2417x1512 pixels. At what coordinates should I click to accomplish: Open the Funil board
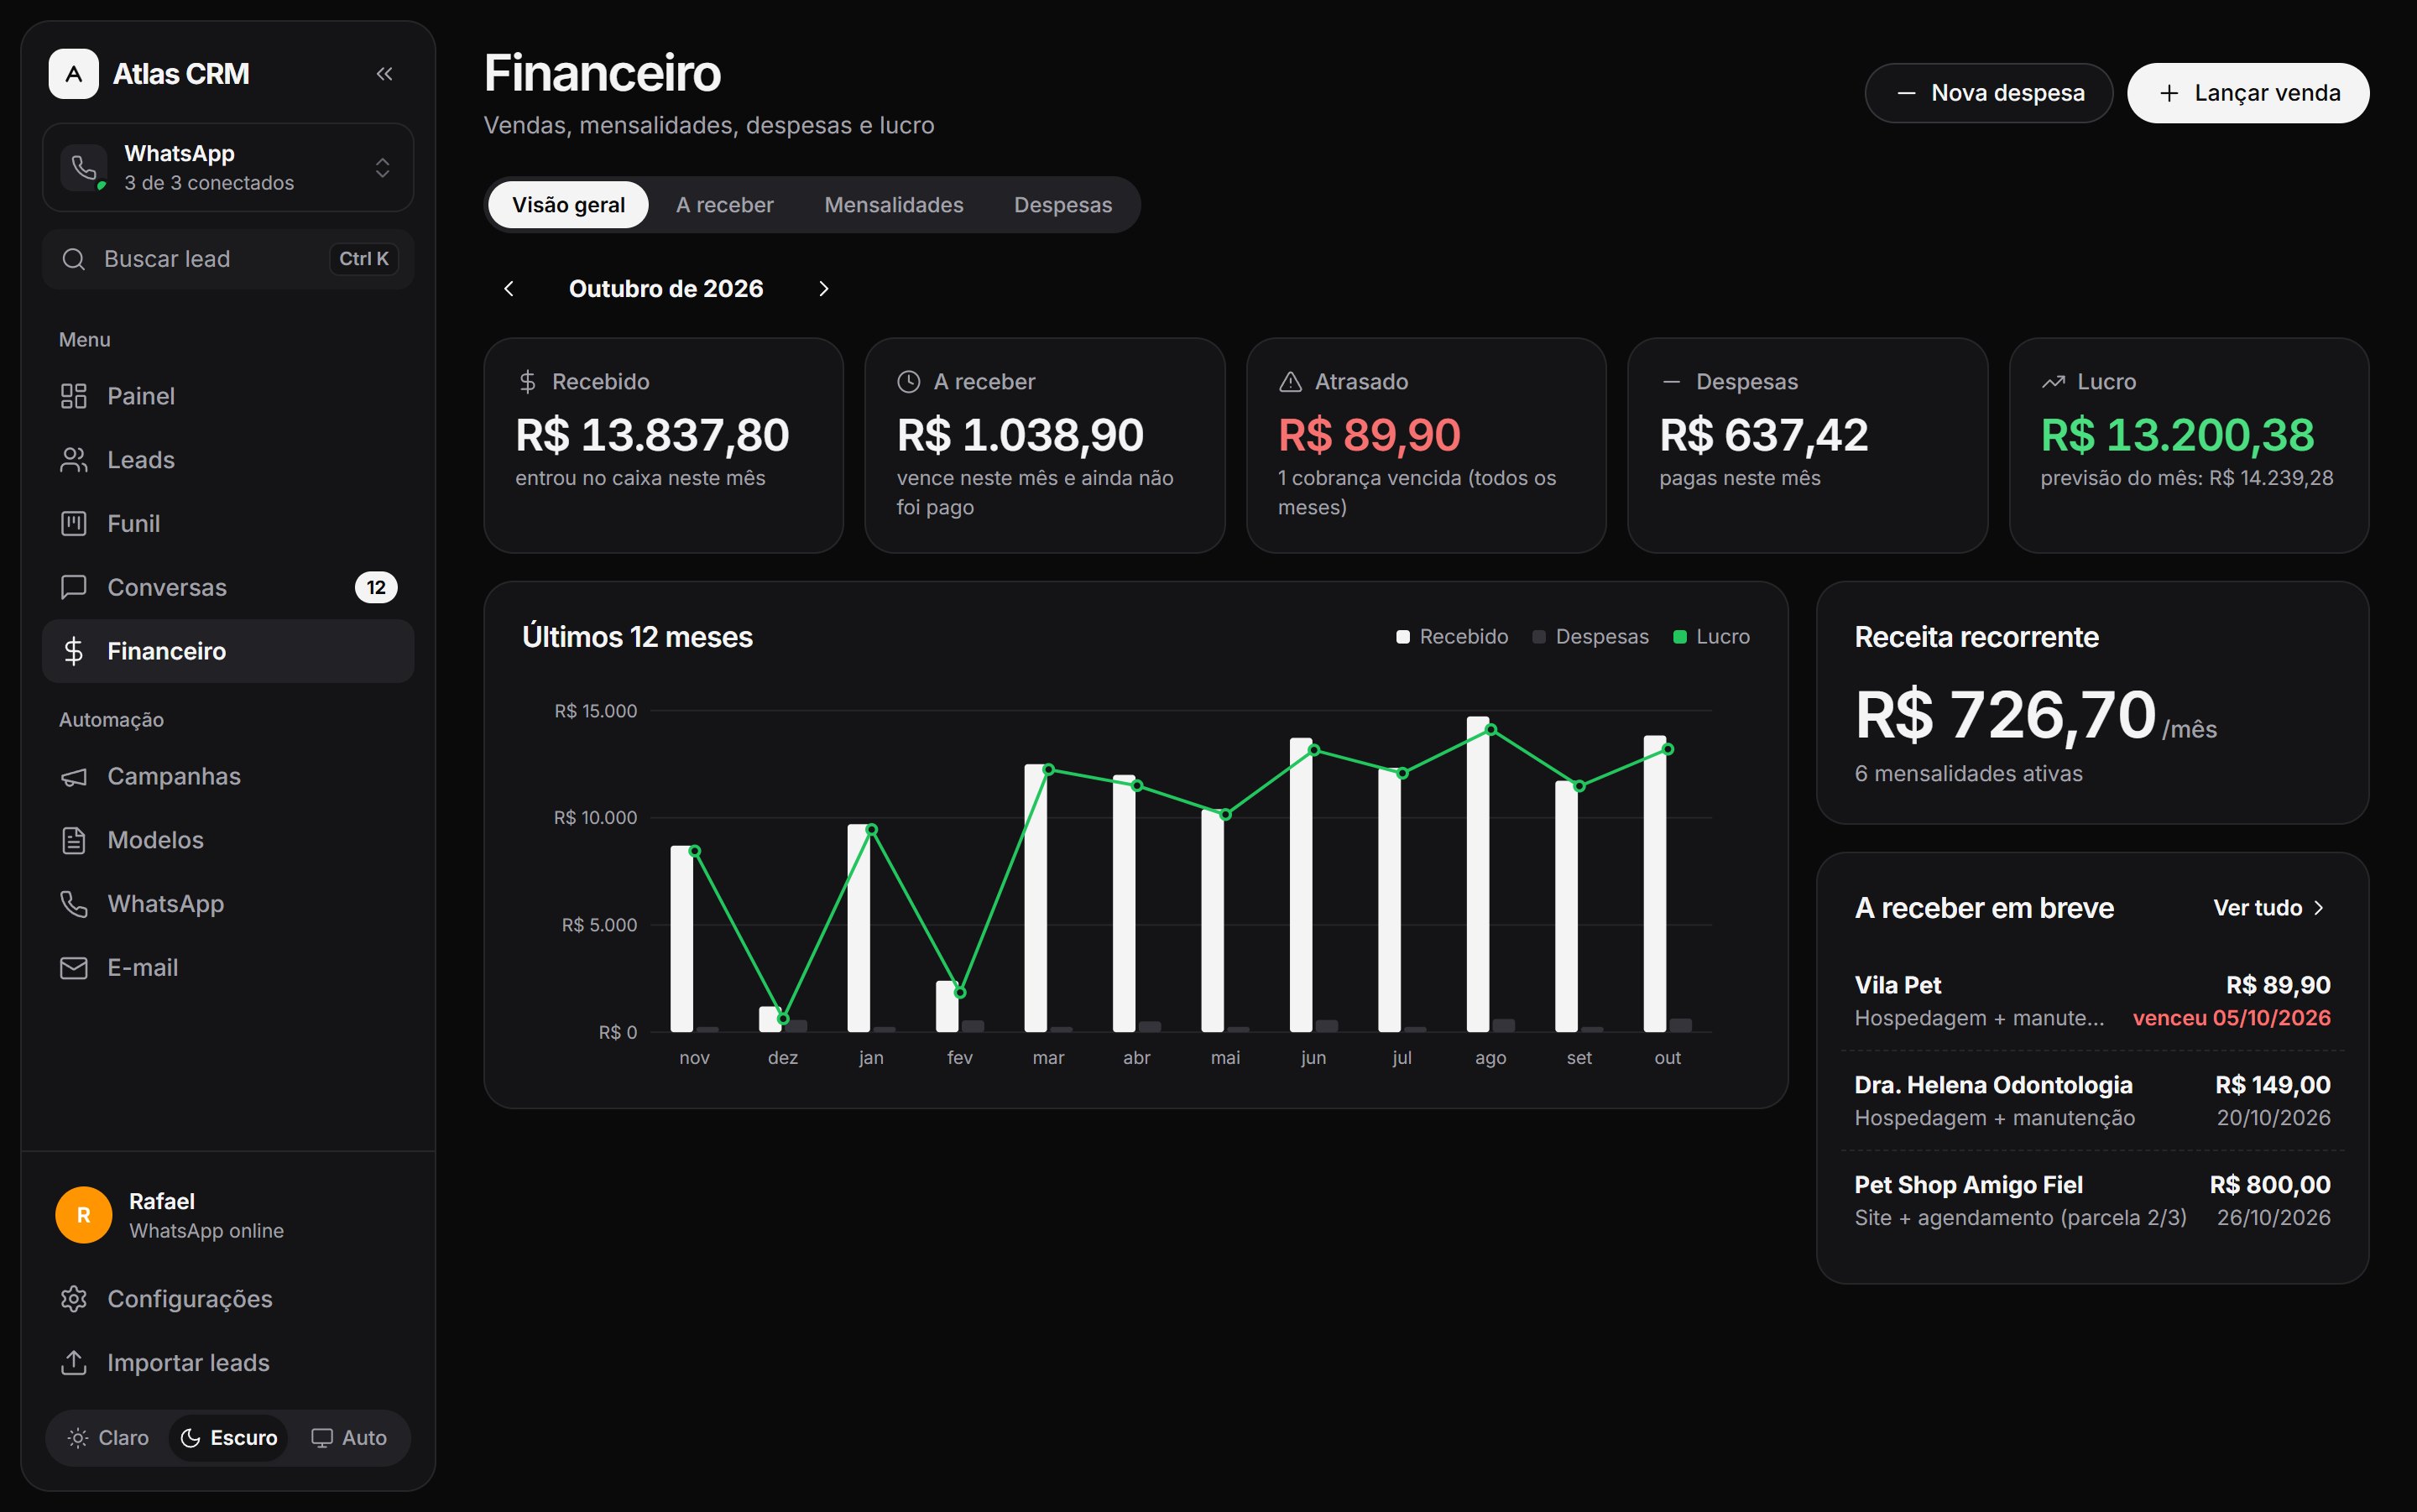(228, 524)
